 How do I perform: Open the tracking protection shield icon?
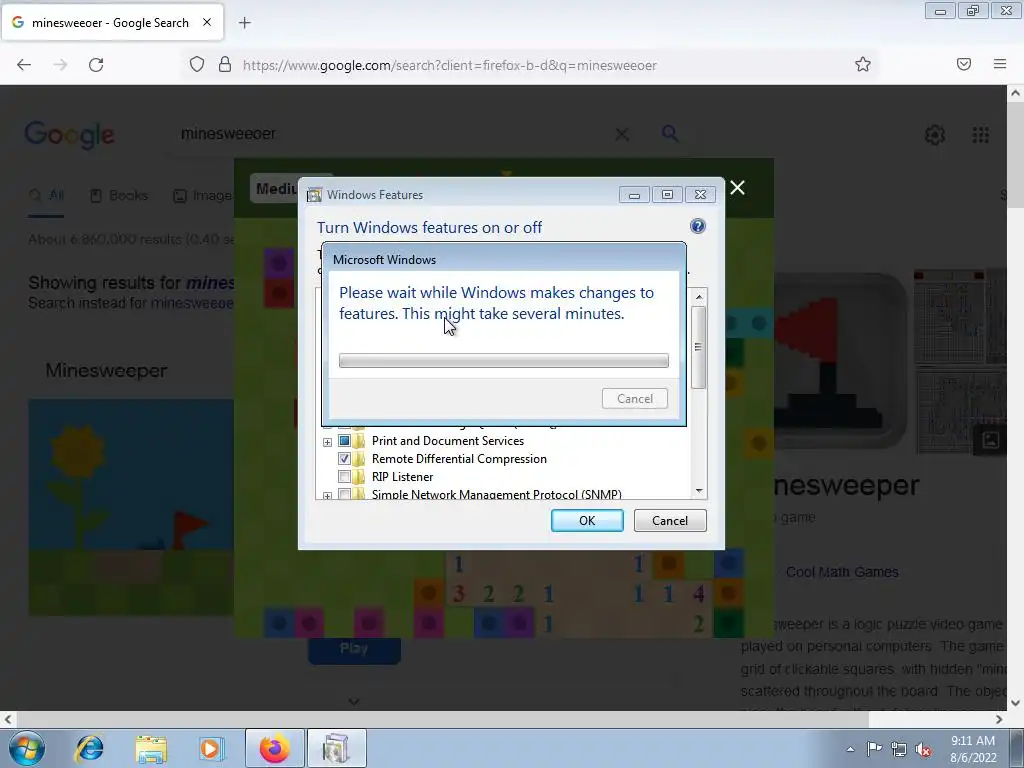pyautogui.click(x=197, y=65)
